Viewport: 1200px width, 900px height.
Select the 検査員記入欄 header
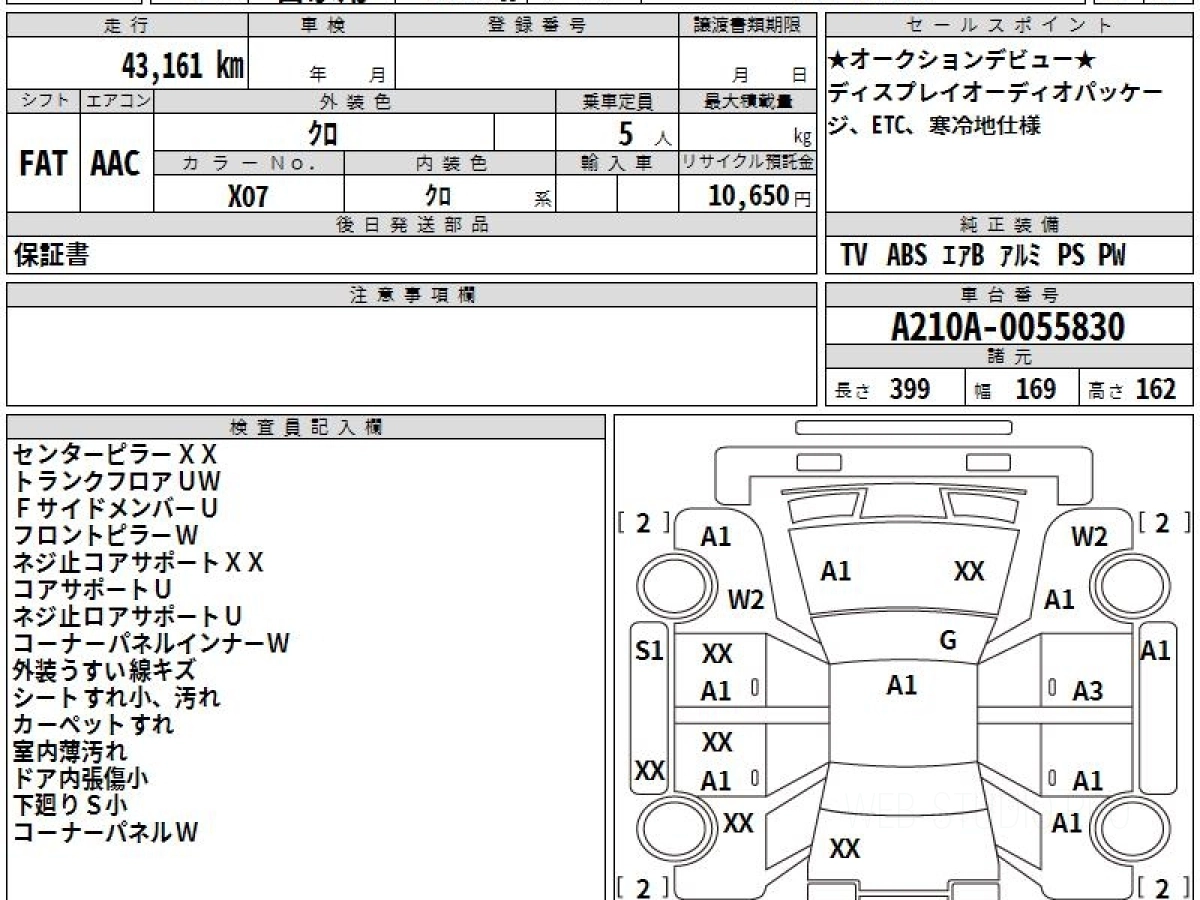point(306,427)
